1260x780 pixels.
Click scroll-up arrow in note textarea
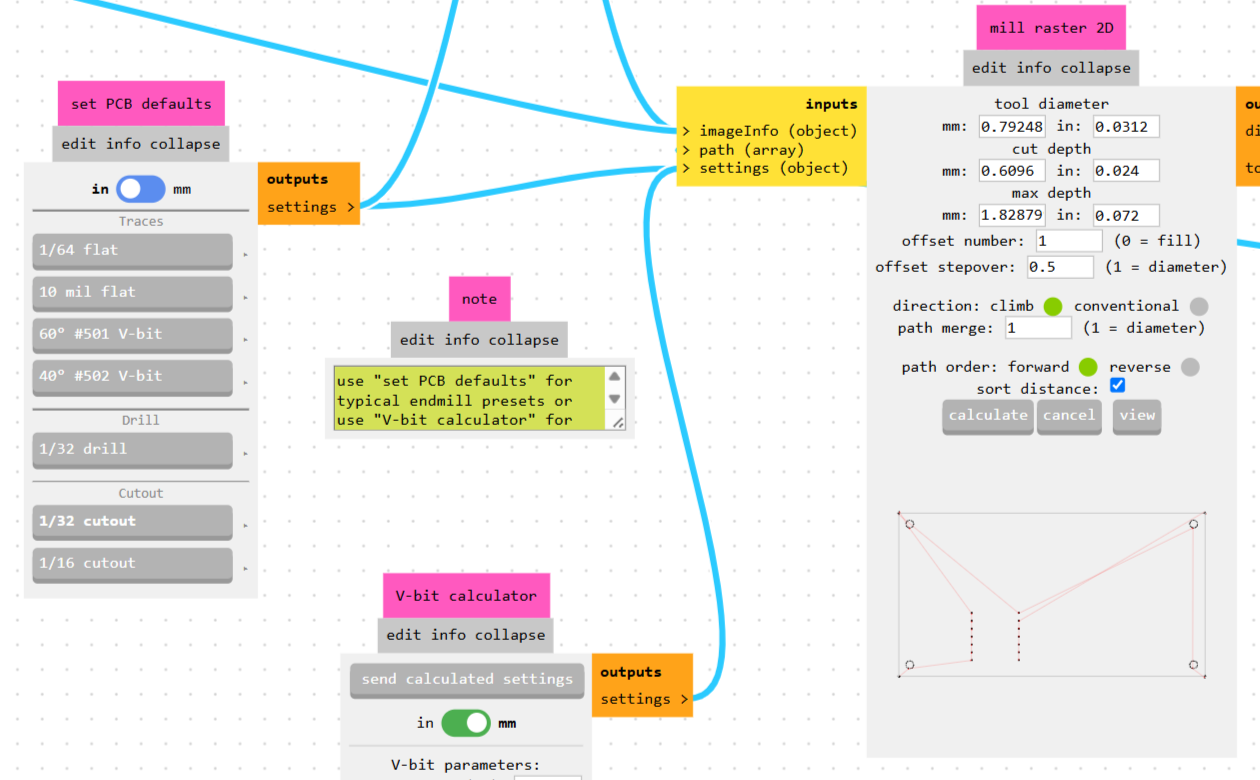[x=615, y=377]
